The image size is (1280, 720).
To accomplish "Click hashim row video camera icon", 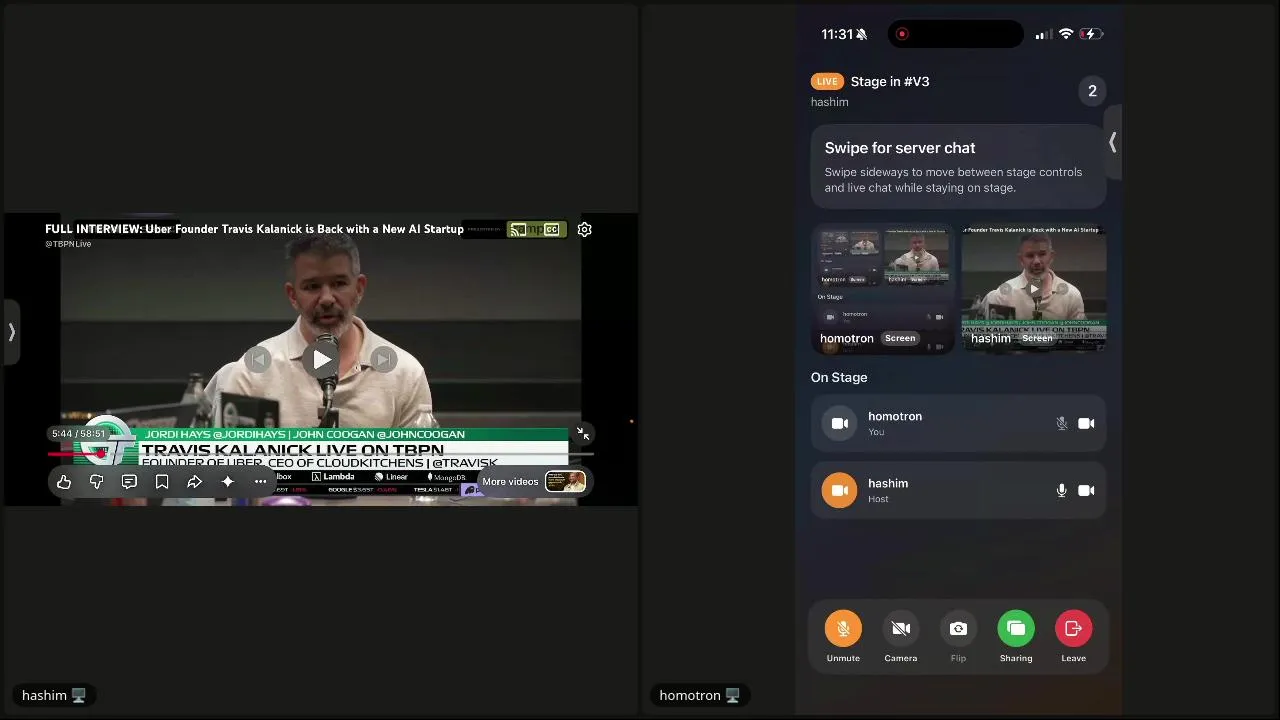I will 1086,491.
